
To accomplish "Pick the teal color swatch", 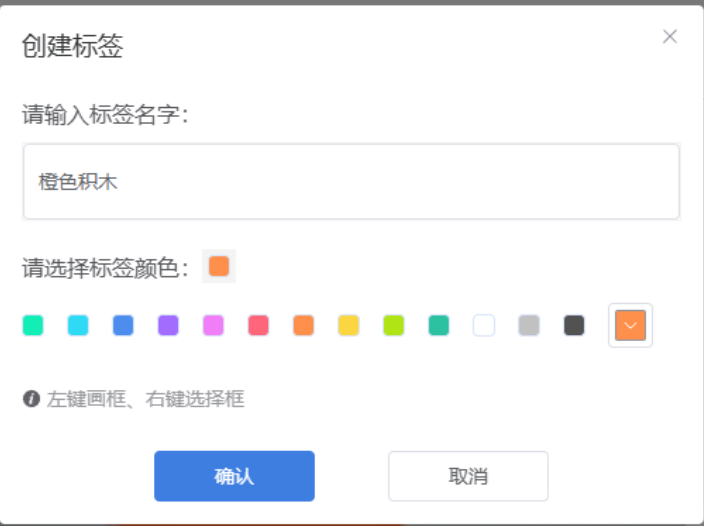I will pyautogui.click(x=438, y=325).
